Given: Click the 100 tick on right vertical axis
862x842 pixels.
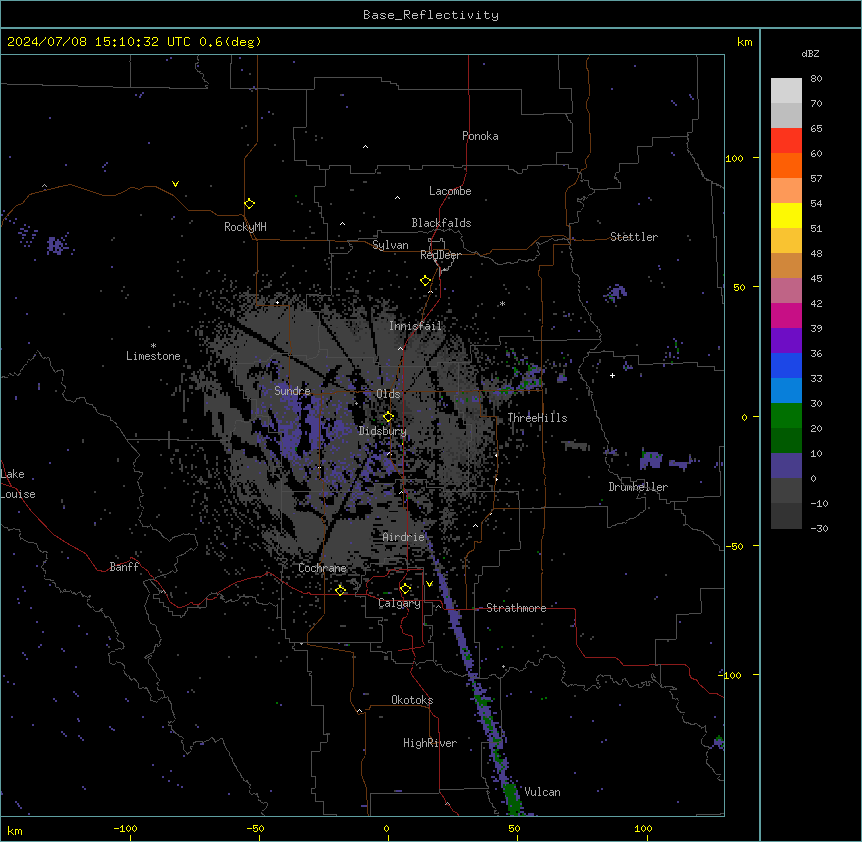Looking at the screenshot, I should 734,158.
